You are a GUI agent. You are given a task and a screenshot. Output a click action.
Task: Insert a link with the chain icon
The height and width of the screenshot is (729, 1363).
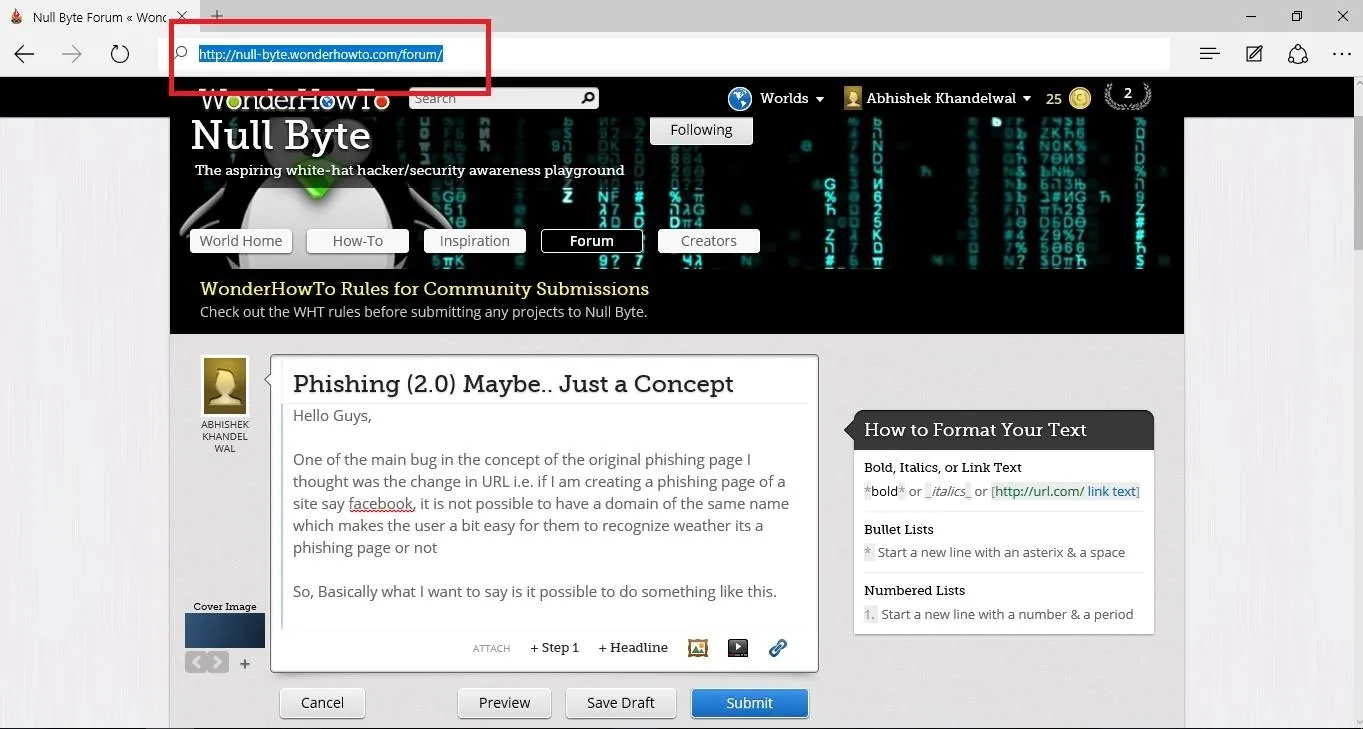[x=778, y=648]
